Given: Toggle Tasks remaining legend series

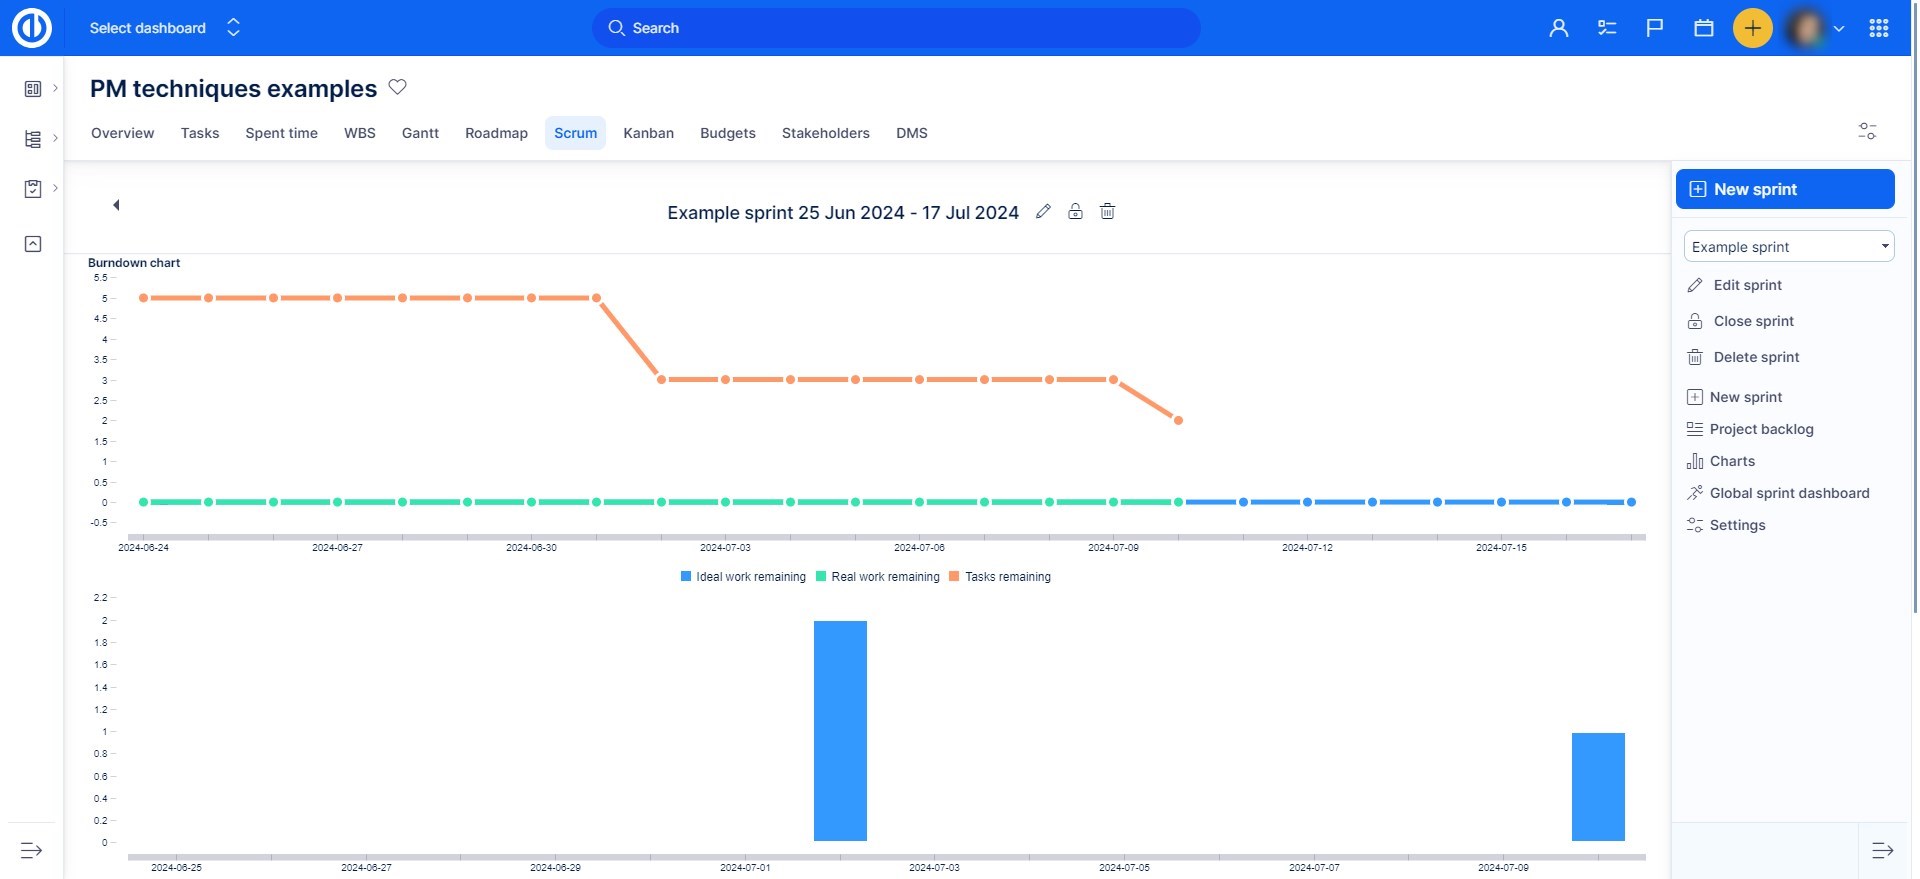Looking at the screenshot, I should click(1000, 577).
